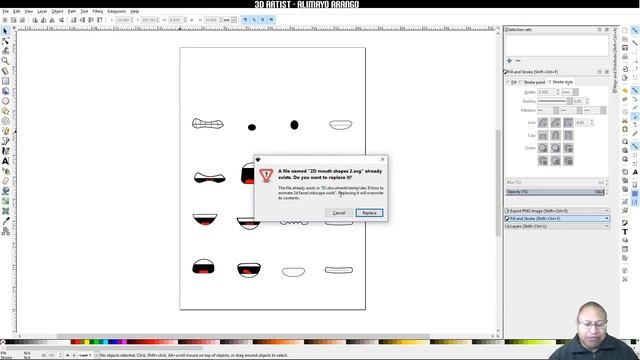Select the Connector tool

pyautogui.click(x=5, y=231)
